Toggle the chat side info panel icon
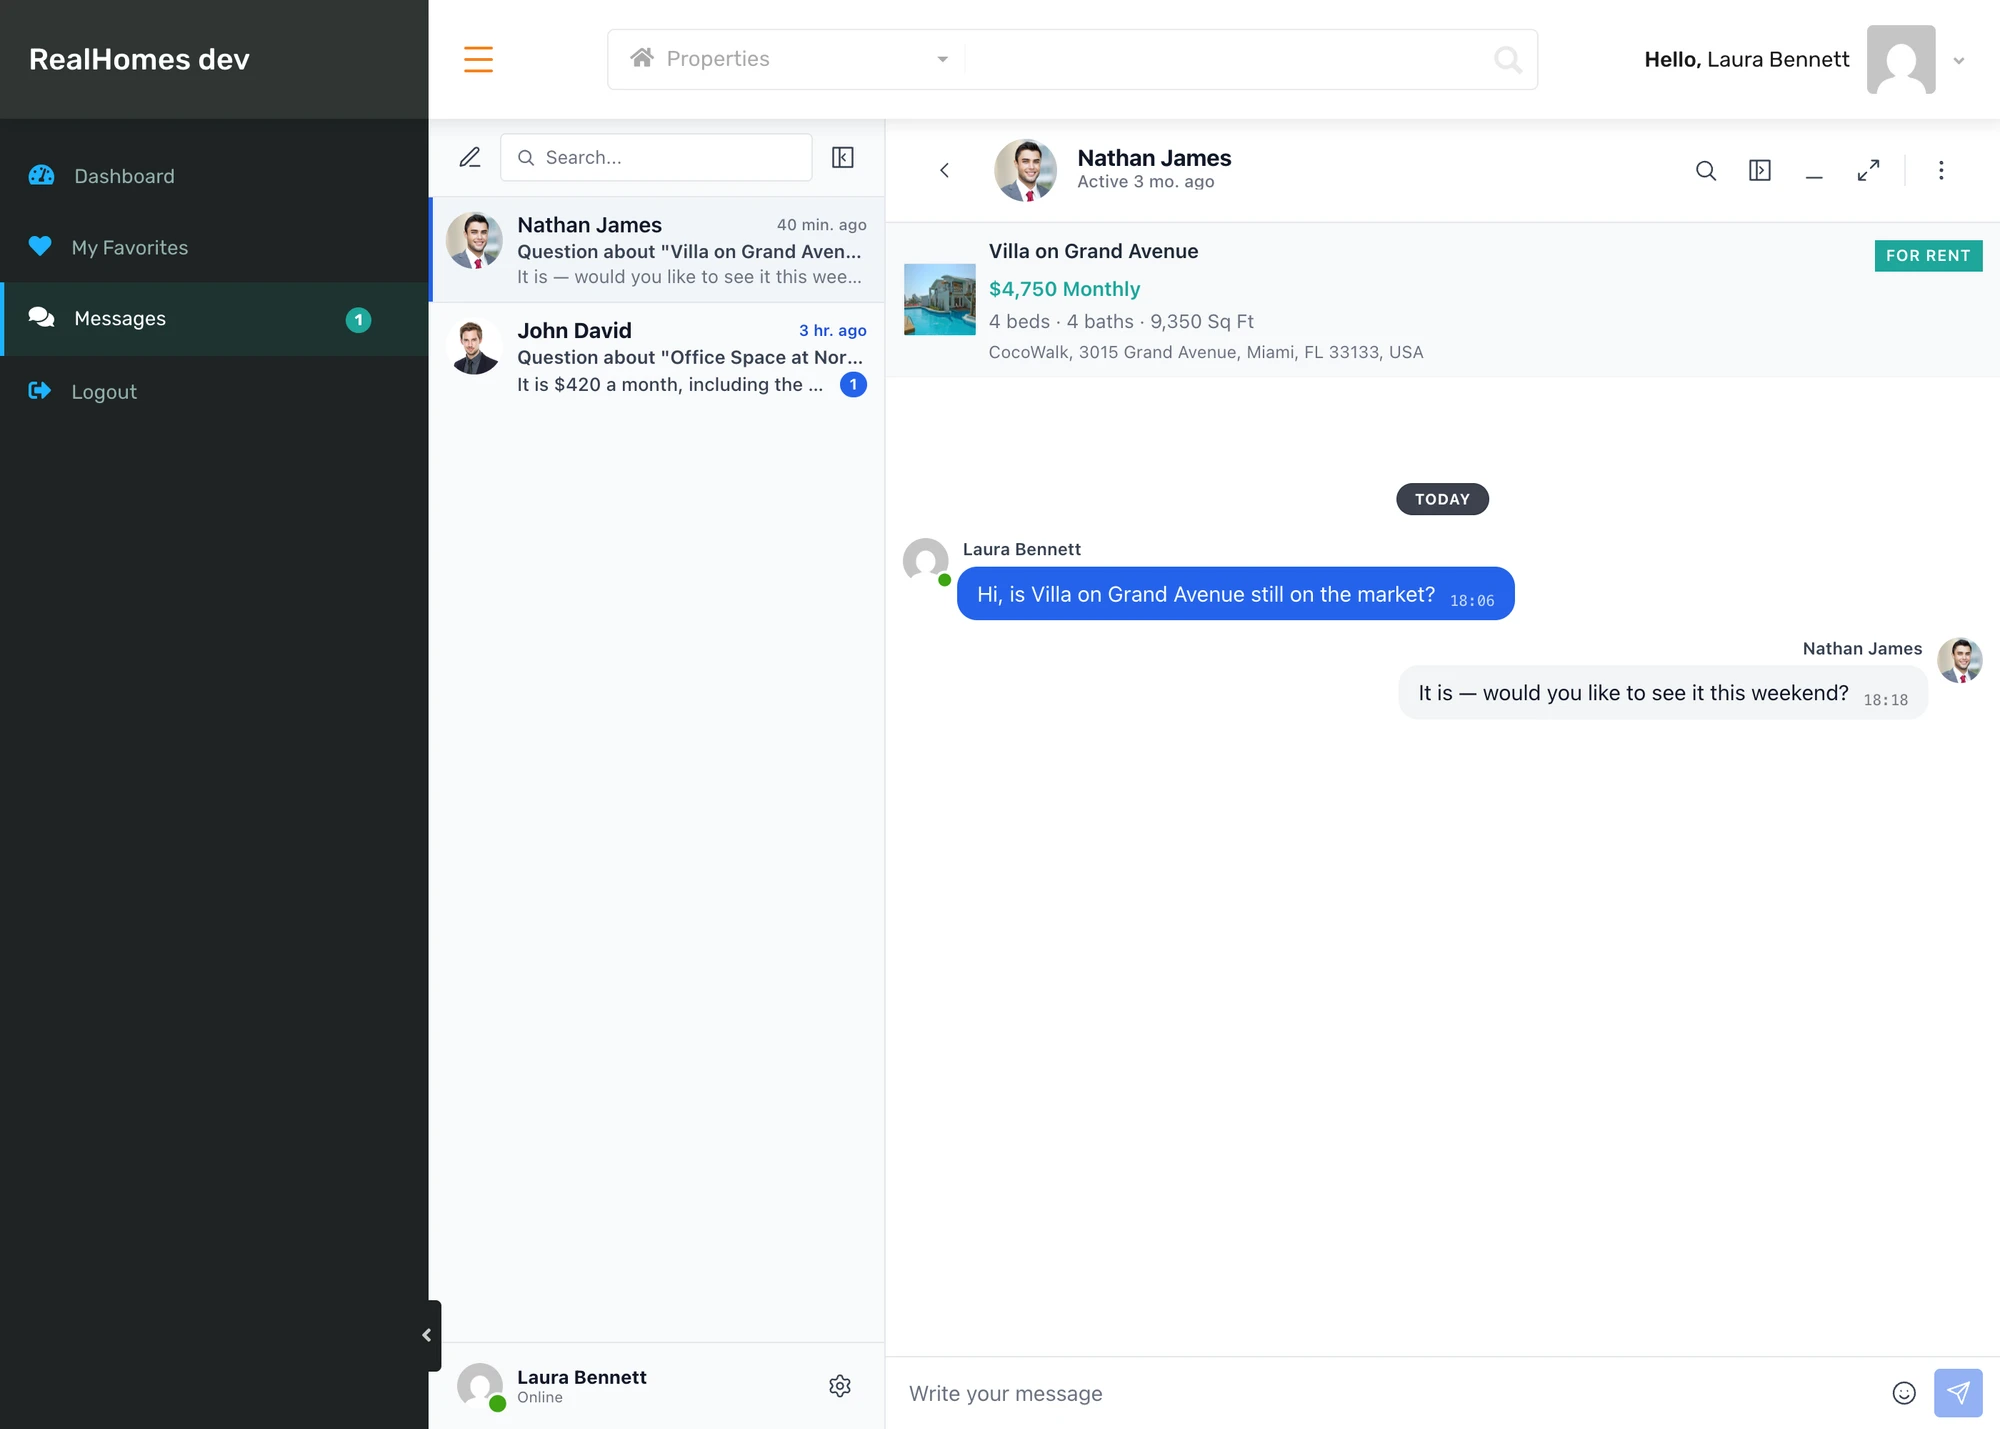 (x=1760, y=171)
